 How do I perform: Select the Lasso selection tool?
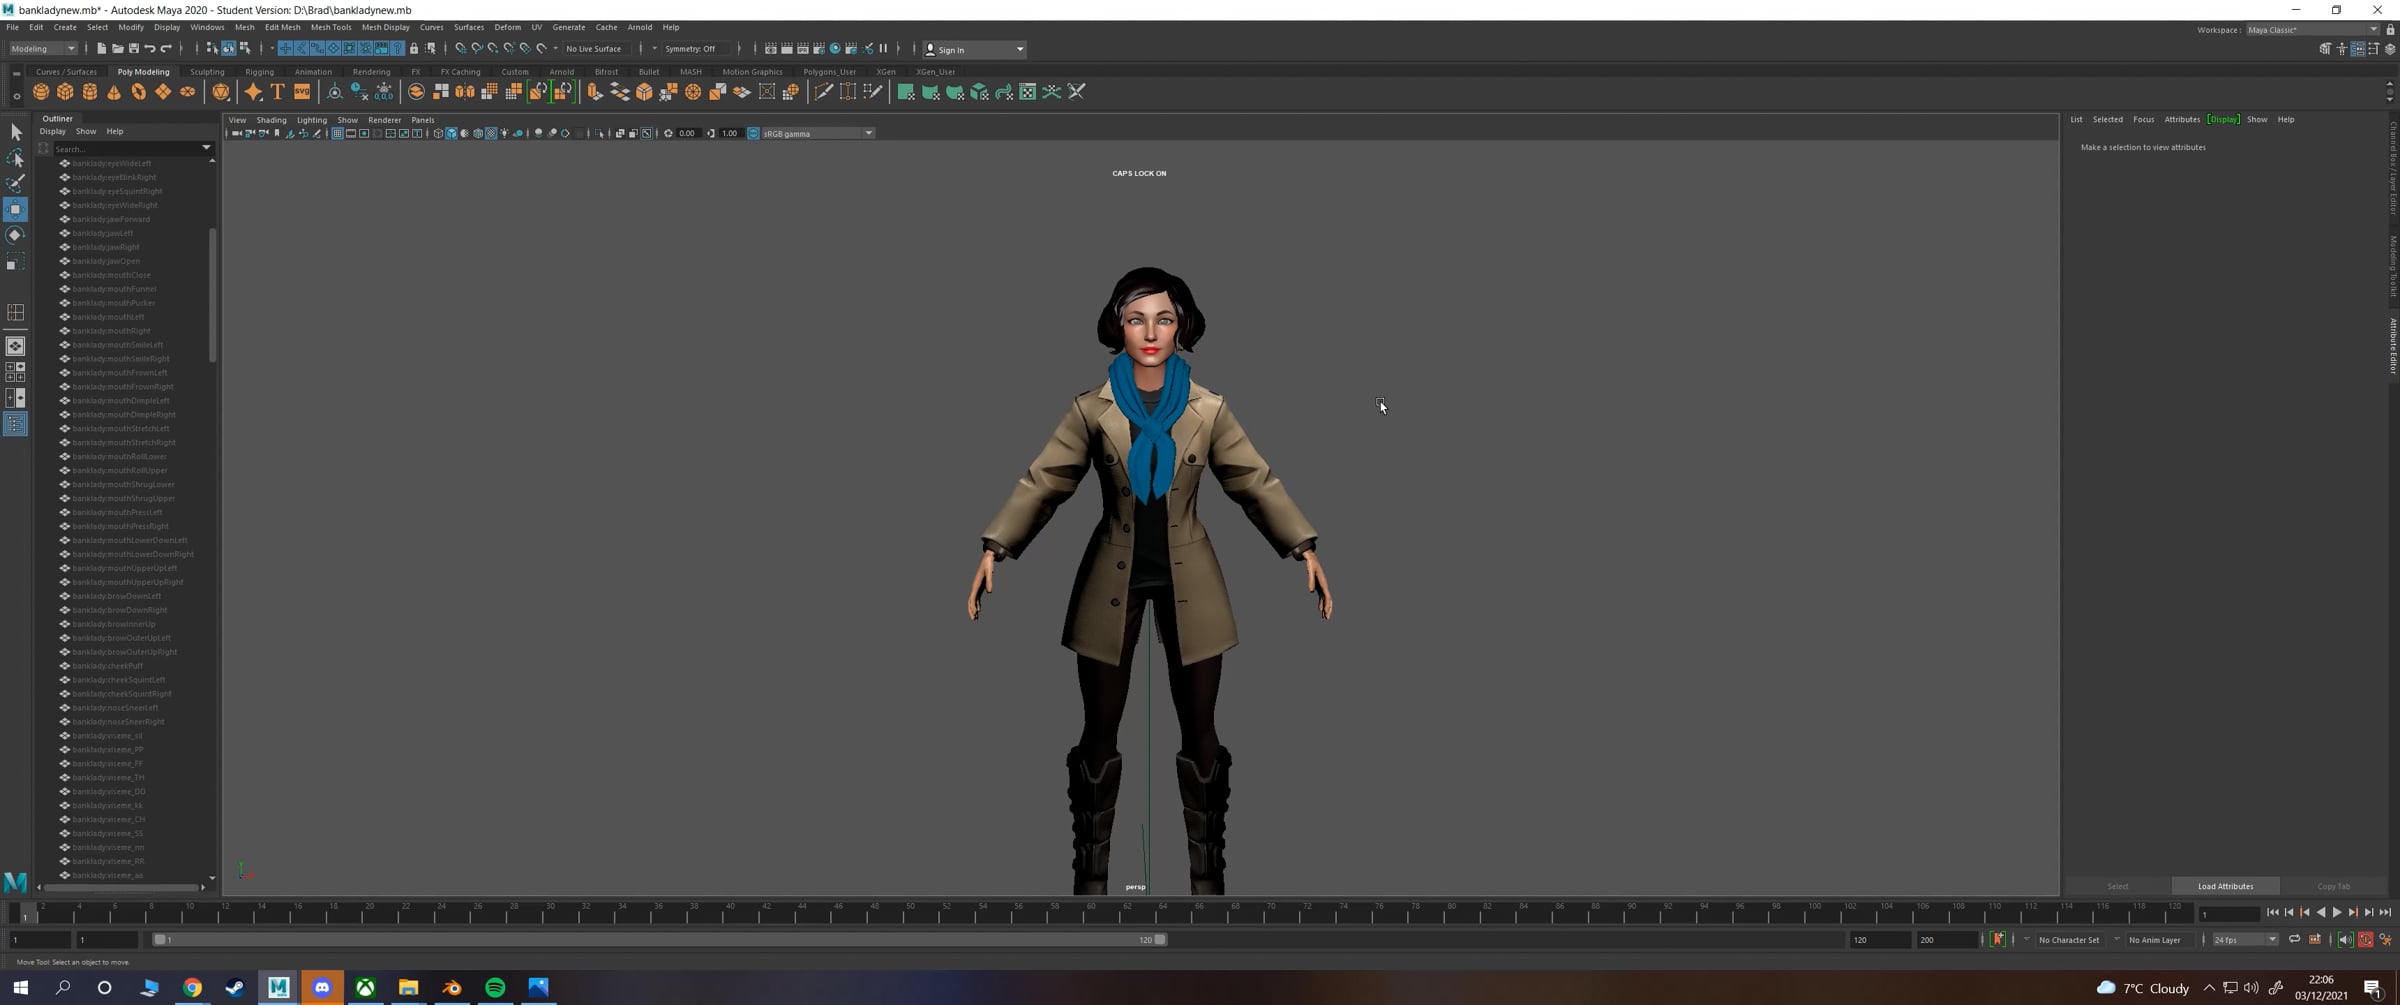15,159
